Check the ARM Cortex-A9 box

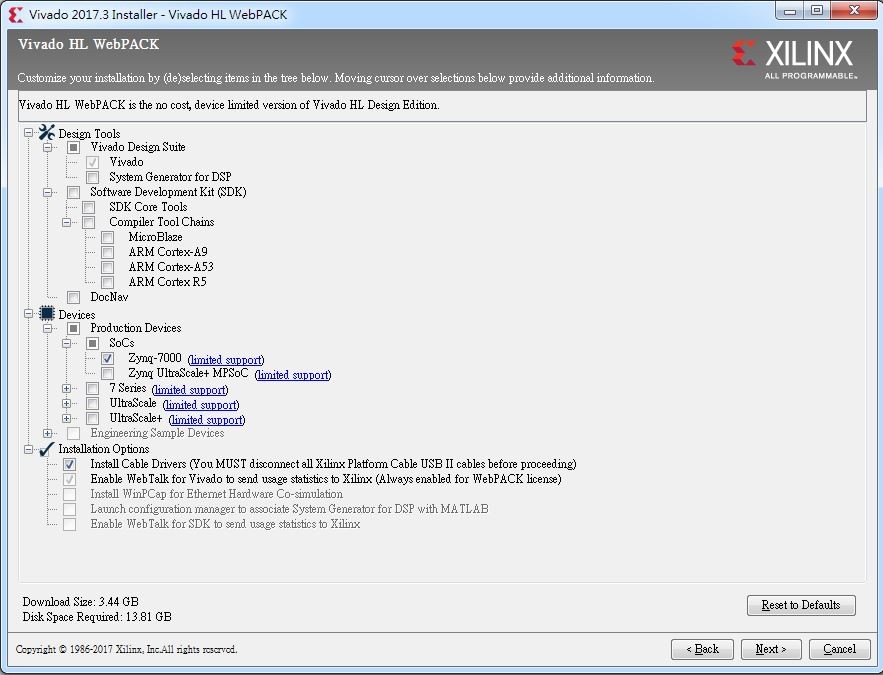tap(108, 252)
